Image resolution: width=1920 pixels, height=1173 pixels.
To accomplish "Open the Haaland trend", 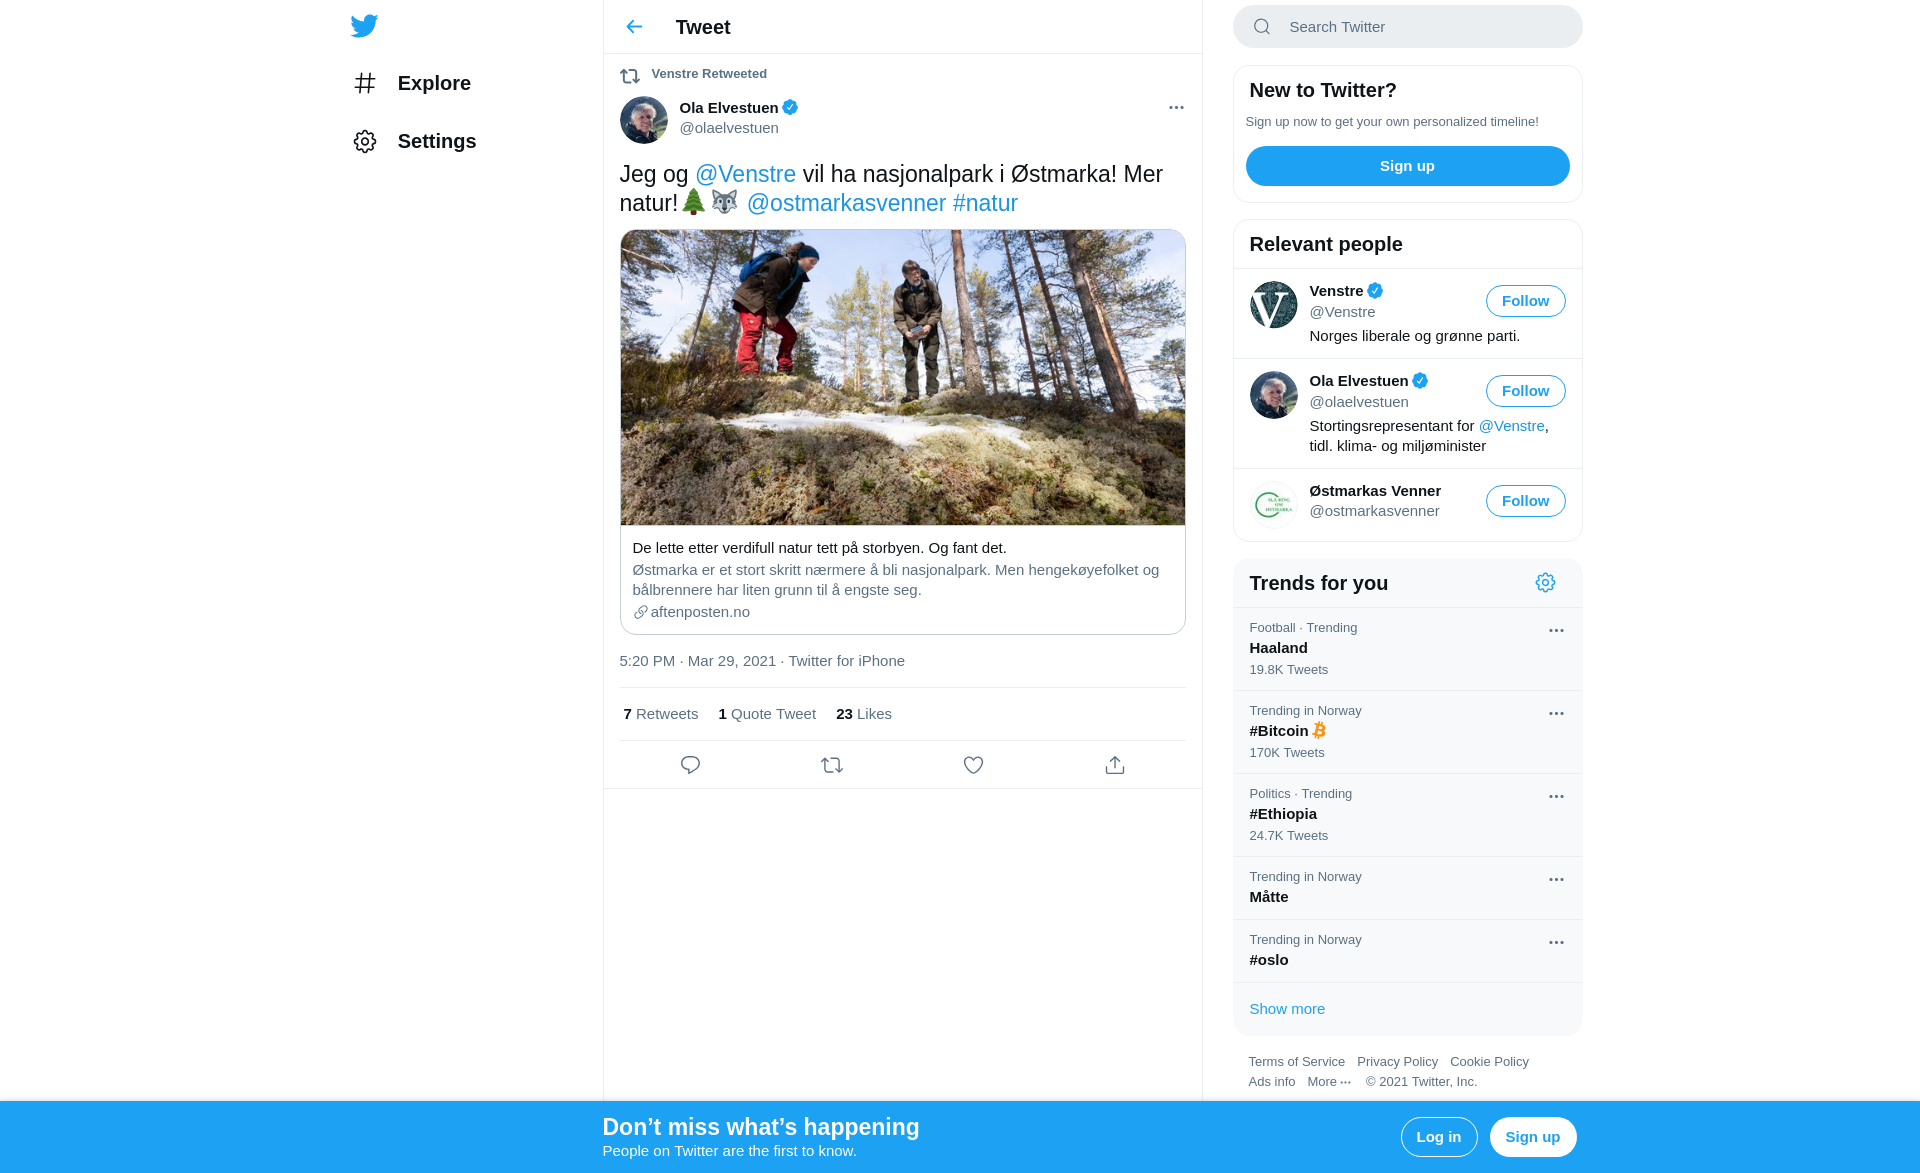I will 1408,649.
